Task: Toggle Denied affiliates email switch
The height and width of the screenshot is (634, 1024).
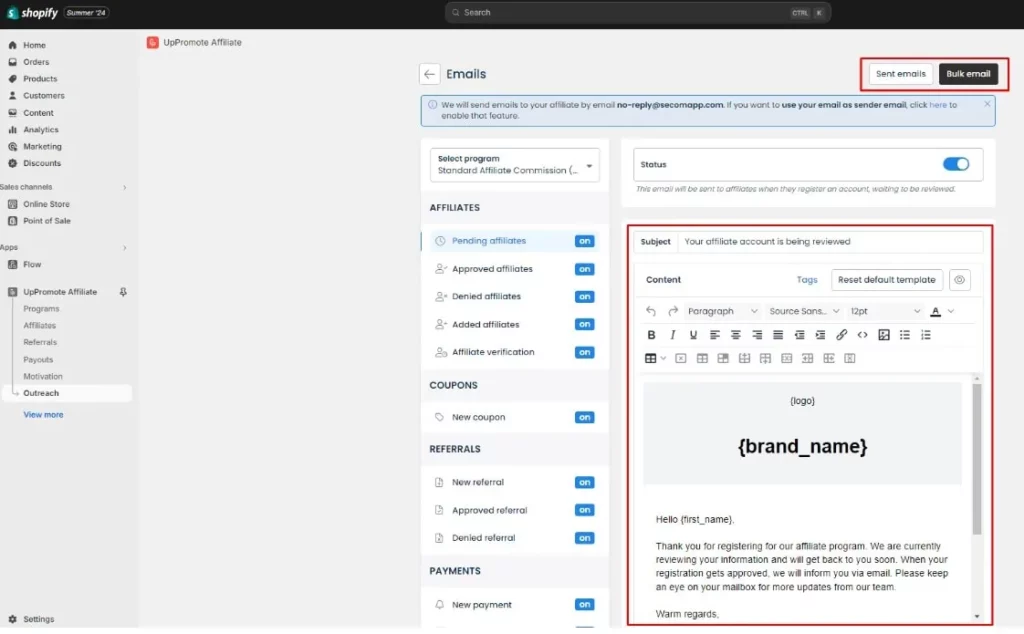Action: tap(584, 296)
